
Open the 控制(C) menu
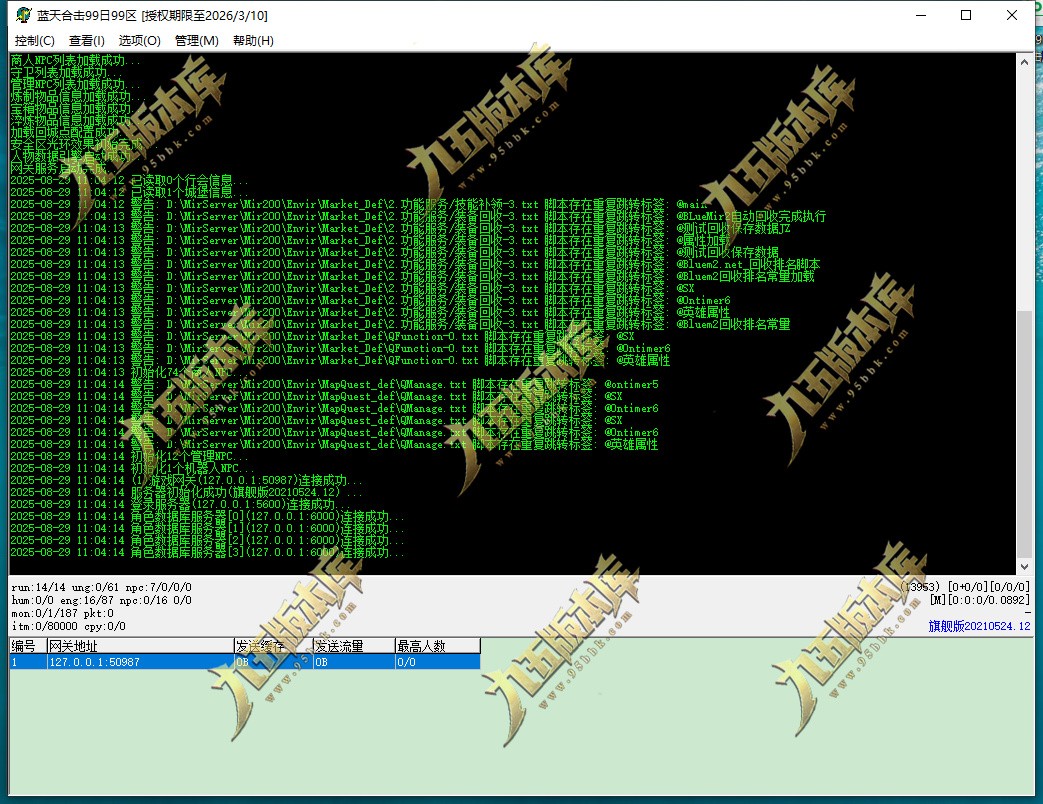35,41
